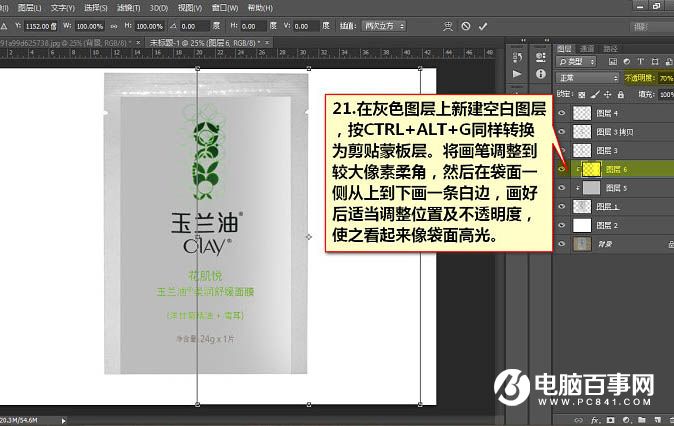Cancel the transform with the circle-slash icon
The image size is (674, 426).
point(466,26)
